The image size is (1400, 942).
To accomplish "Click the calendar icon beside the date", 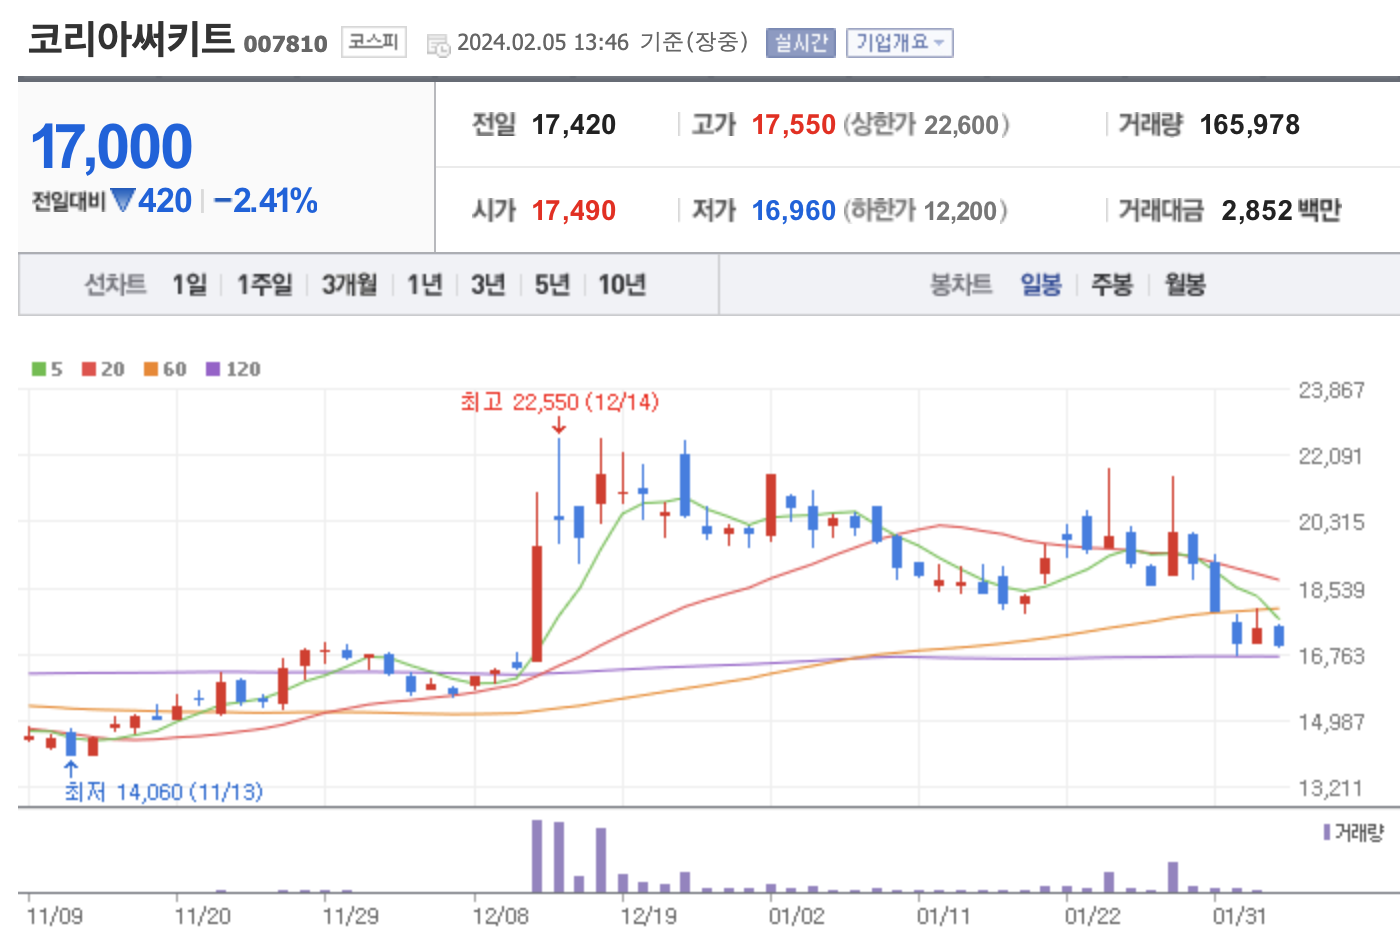I will (x=438, y=44).
